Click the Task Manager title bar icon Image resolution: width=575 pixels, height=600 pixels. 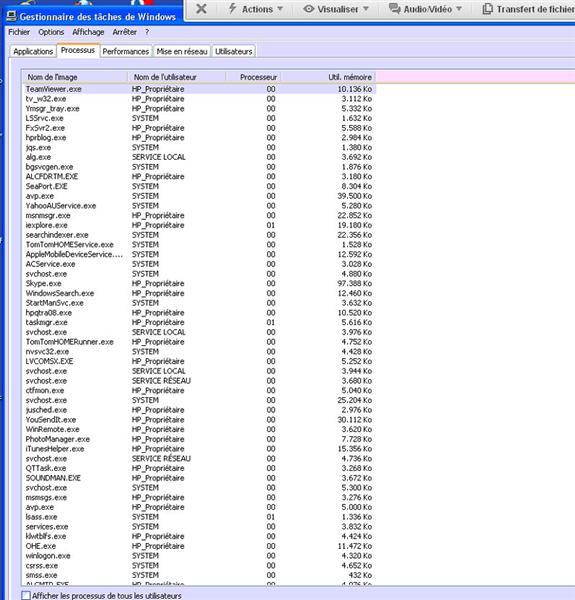[x=11, y=16]
